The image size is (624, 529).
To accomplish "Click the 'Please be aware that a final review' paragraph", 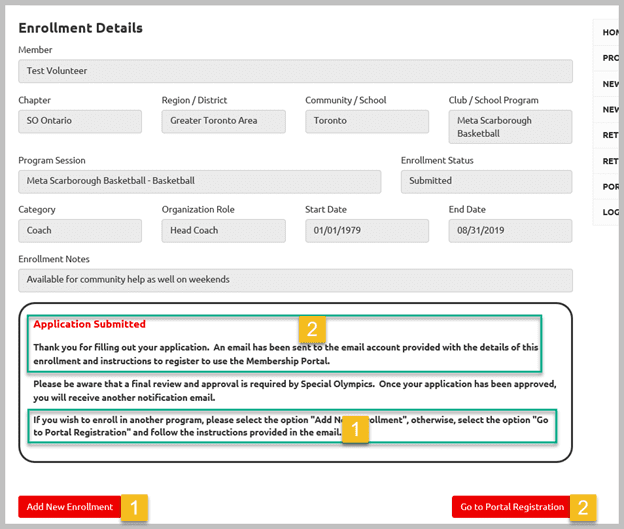I will click(295, 391).
